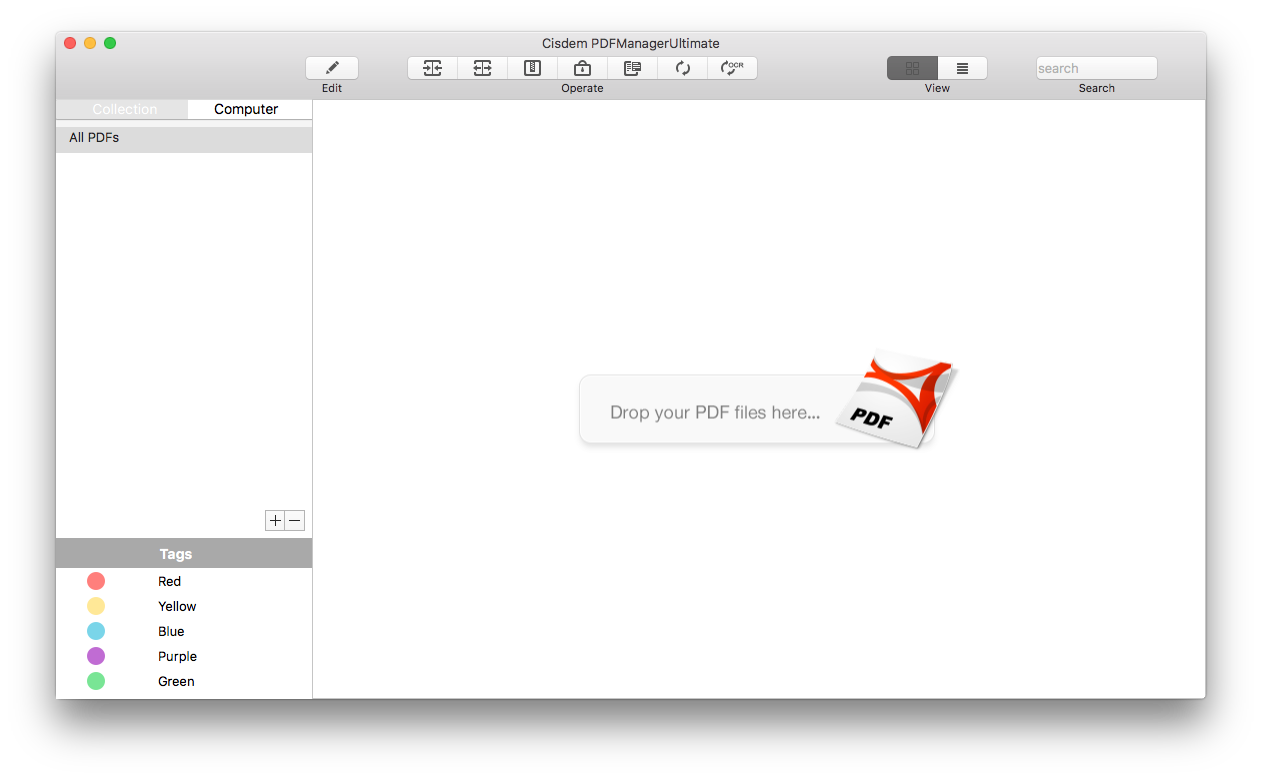The width and height of the screenshot is (1262, 779).
Task: Select the OCR Converter tool
Action: coord(732,67)
